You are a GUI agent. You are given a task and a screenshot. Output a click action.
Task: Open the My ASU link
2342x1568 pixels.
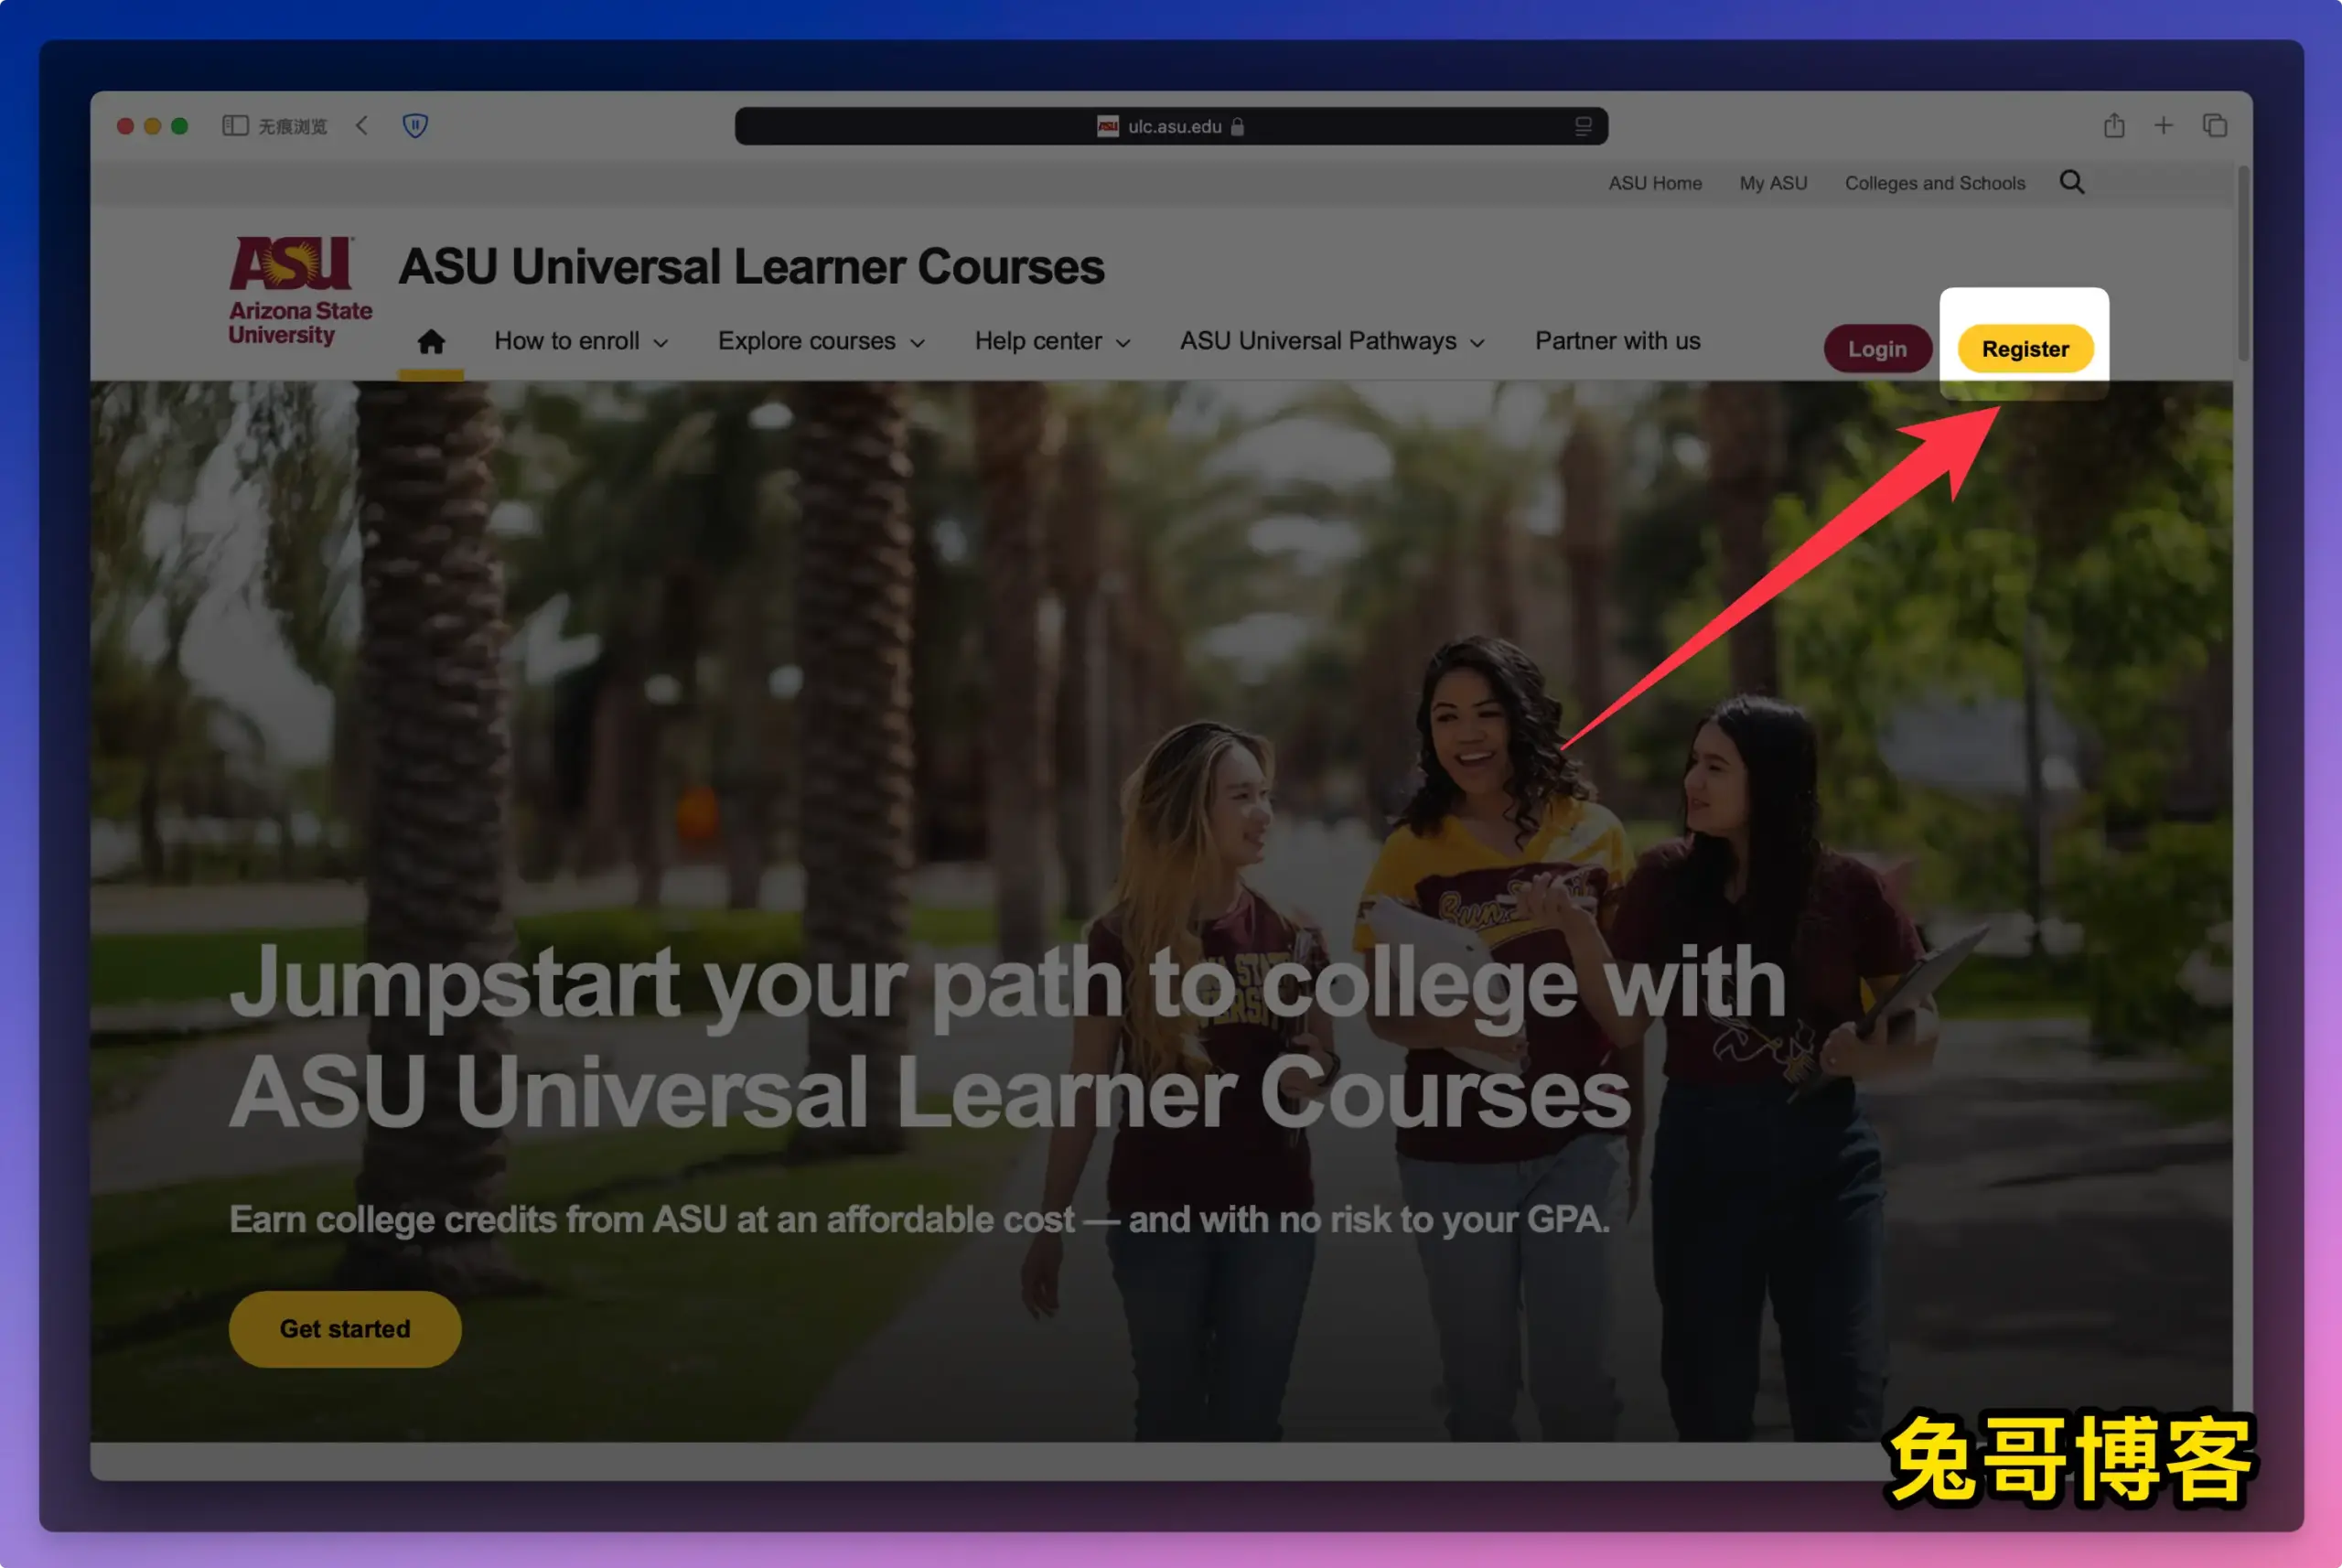(x=1773, y=183)
